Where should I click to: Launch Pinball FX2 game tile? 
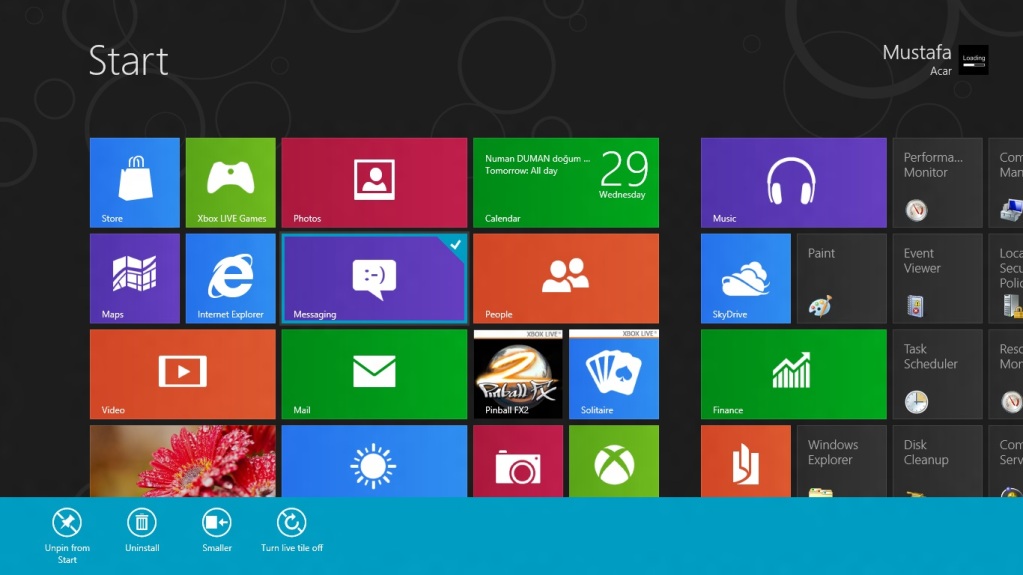[518, 374]
